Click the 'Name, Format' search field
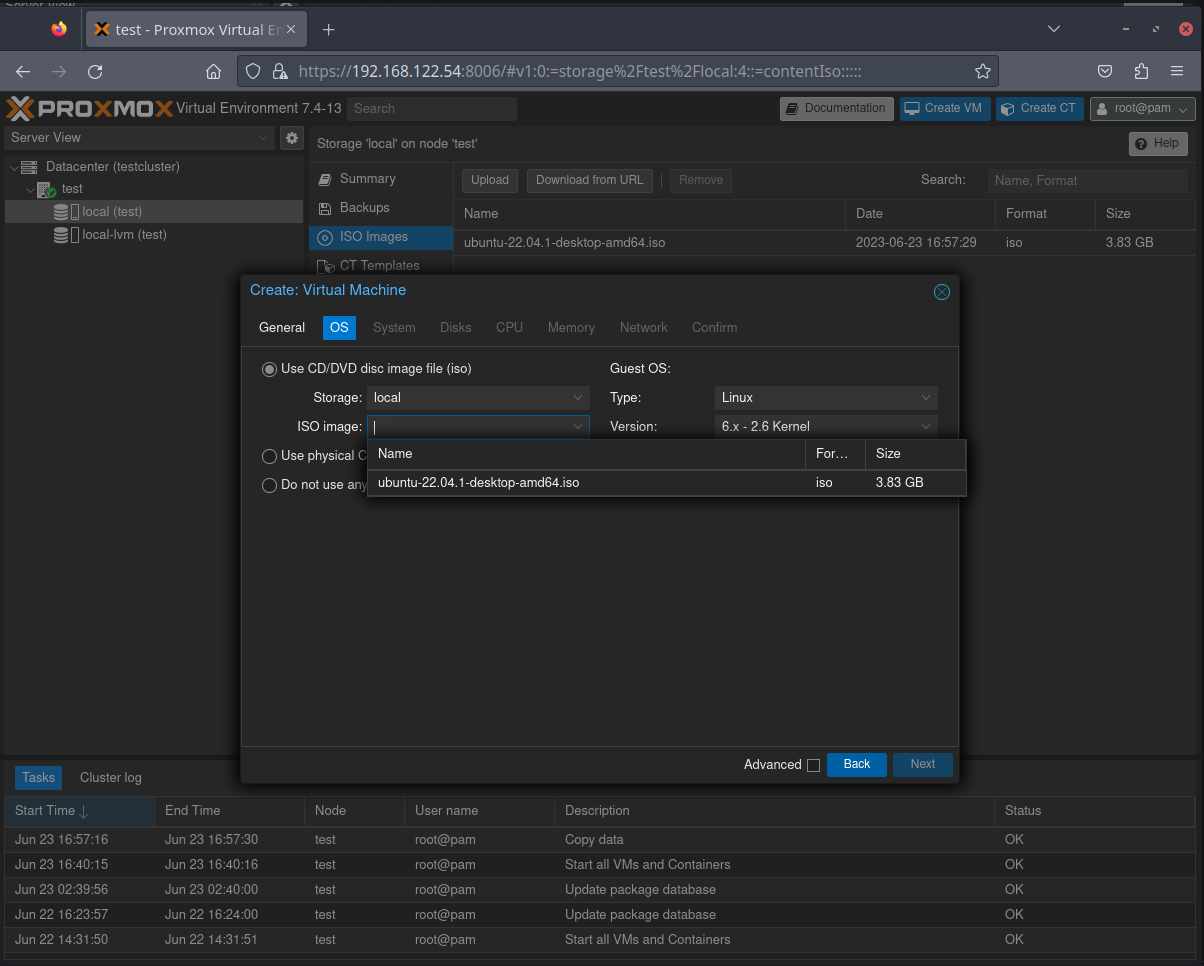This screenshot has height=966, width=1204. pos(1087,180)
